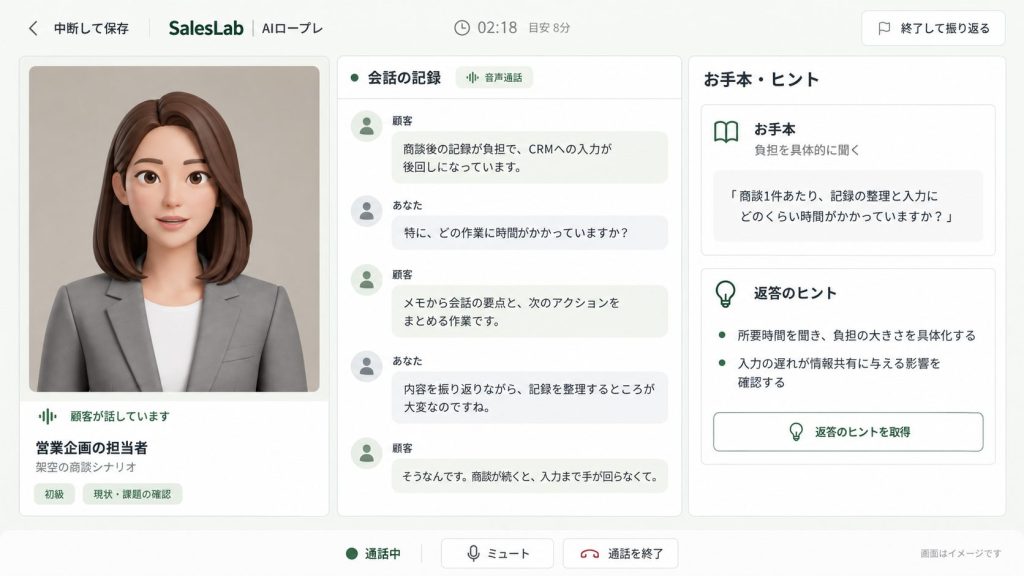Image resolution: width=1024 pixels, height=576 pixels.
Task: Click the message 内容を振り返りながら
Action: pyautogui.click(x=530, y=398)
